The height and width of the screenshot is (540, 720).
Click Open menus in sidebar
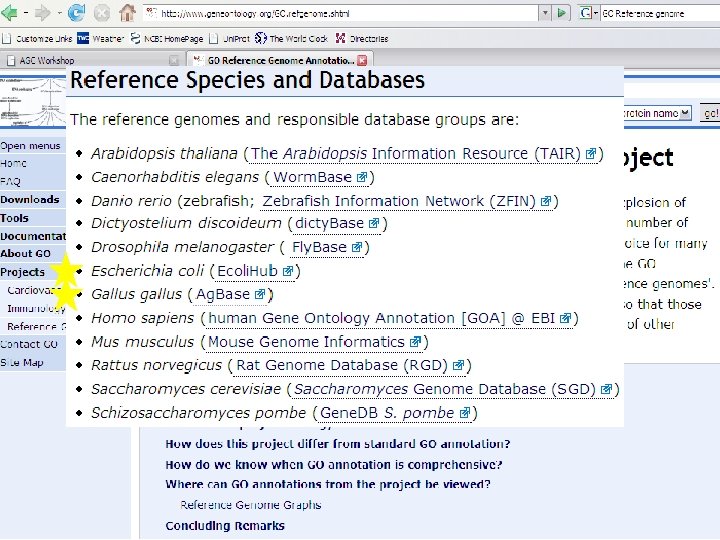(30, 146)
